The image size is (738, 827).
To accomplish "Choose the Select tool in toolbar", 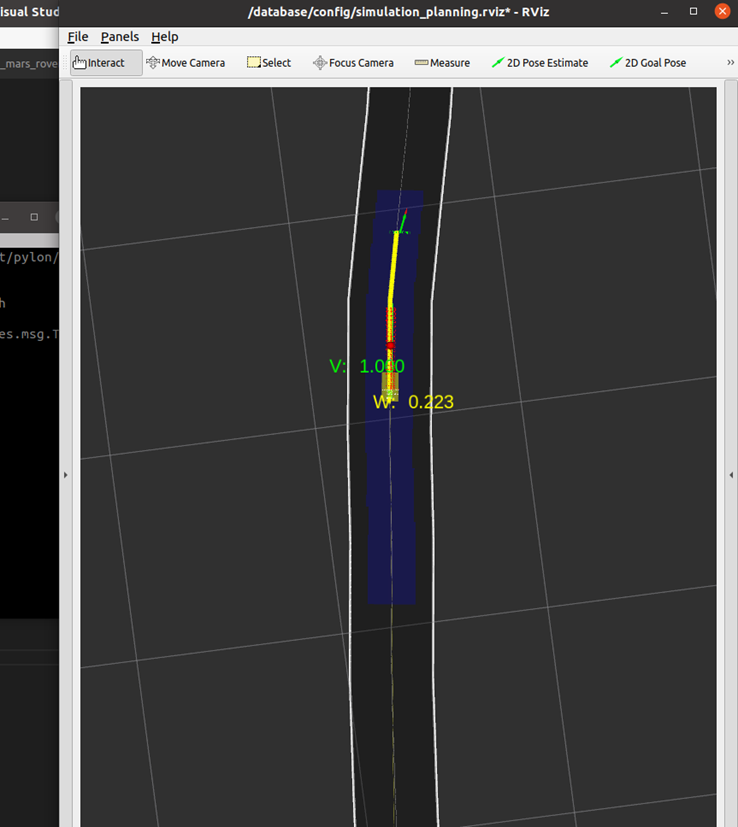I will click(x=270, y=63).
